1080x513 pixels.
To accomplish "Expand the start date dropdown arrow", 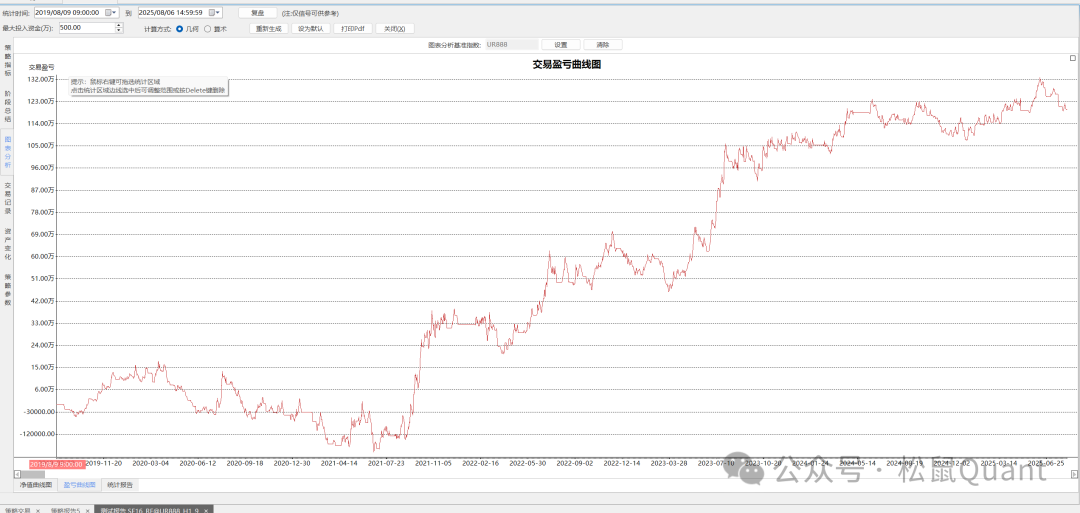I will tap(116, 13).
